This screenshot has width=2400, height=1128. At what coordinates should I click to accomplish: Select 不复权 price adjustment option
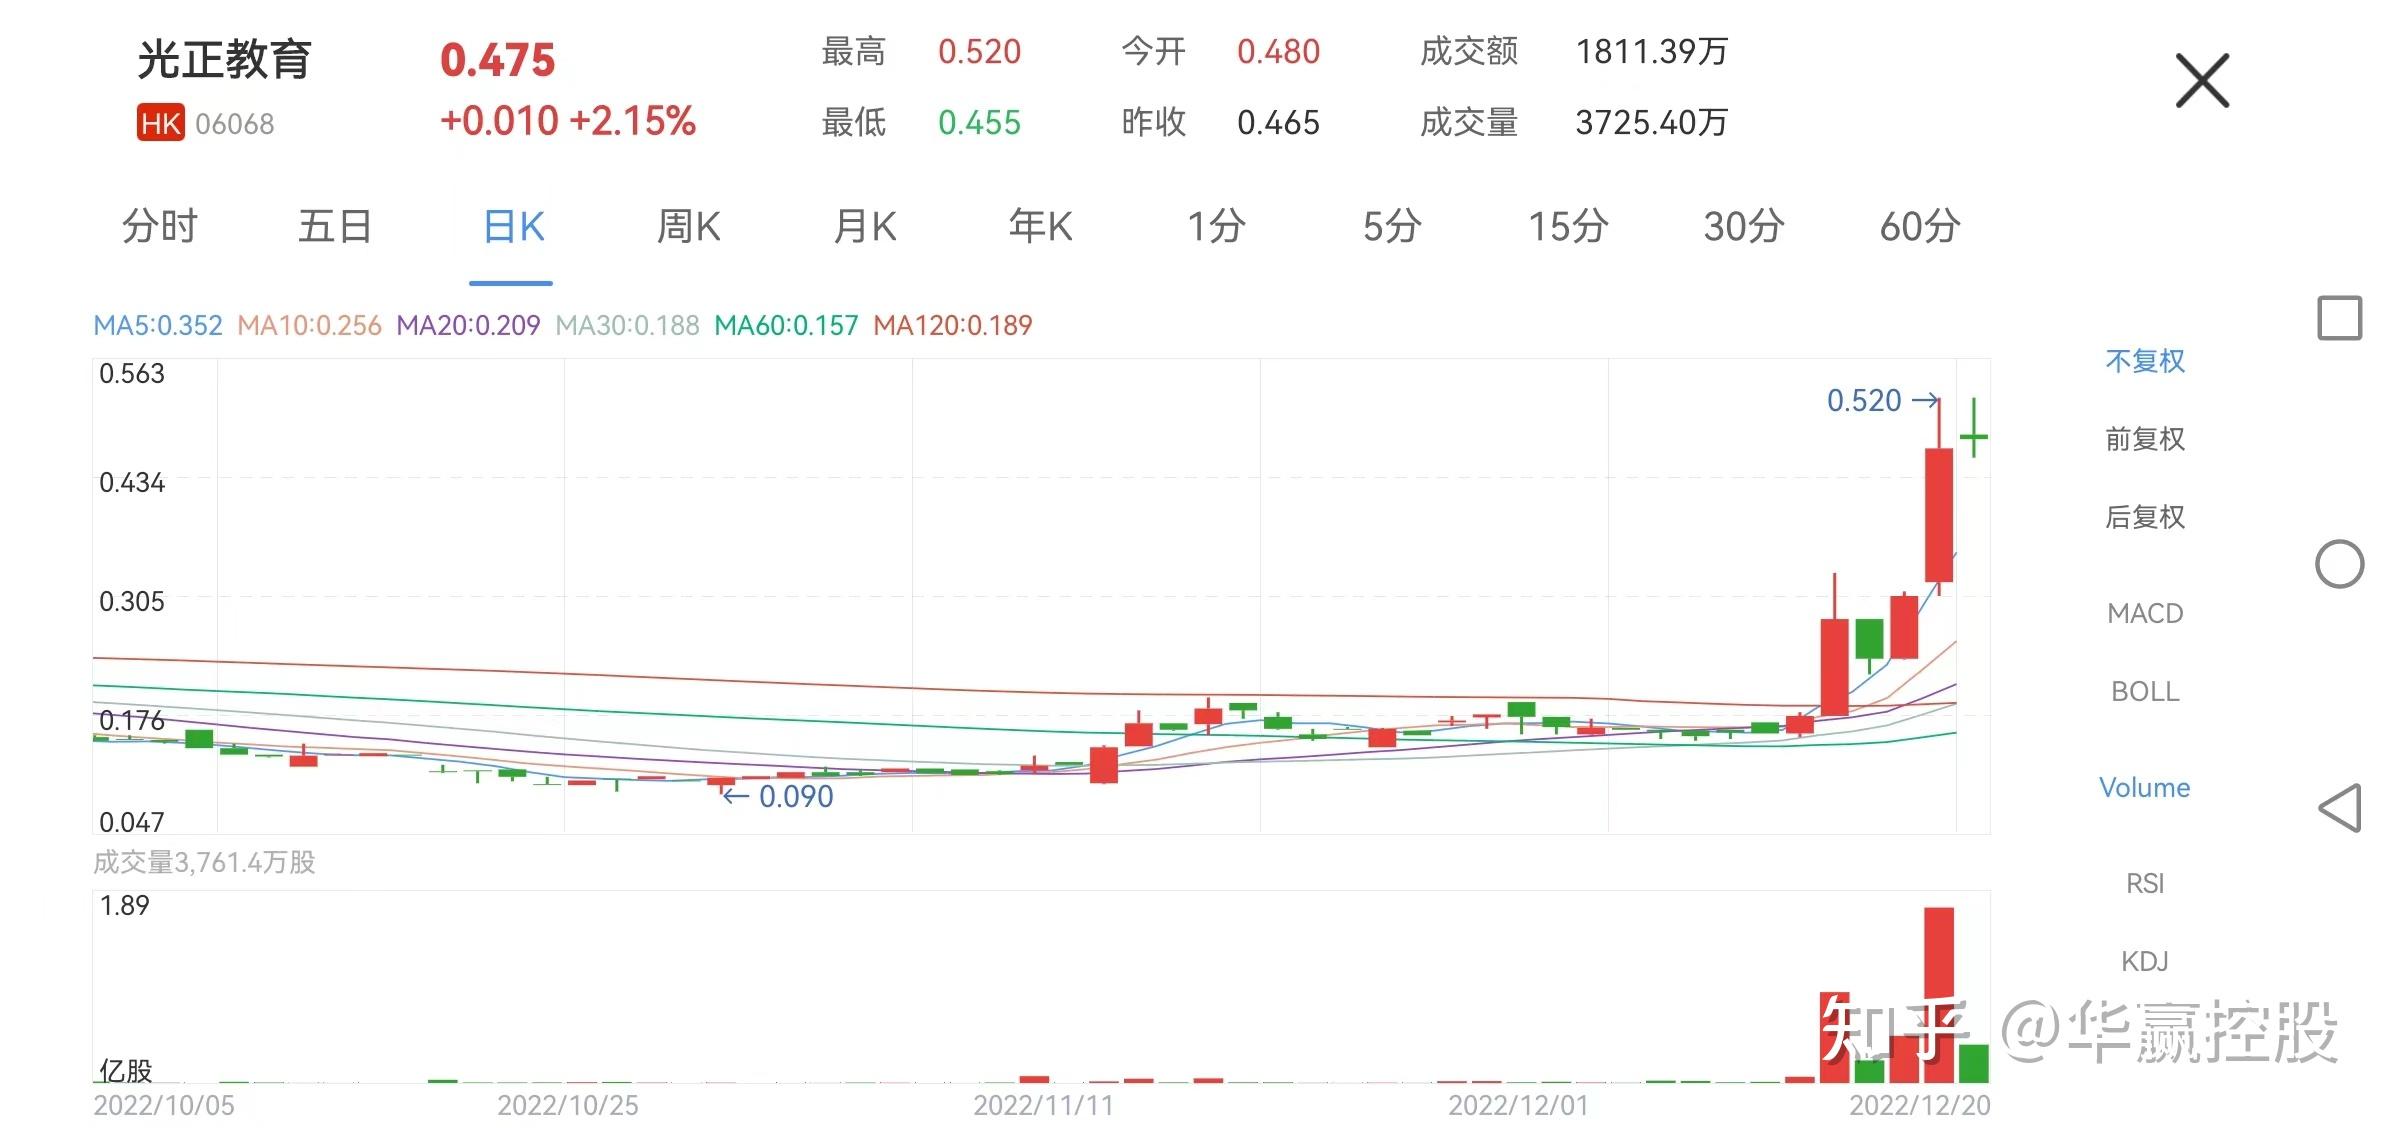[x=2144, y=361]
